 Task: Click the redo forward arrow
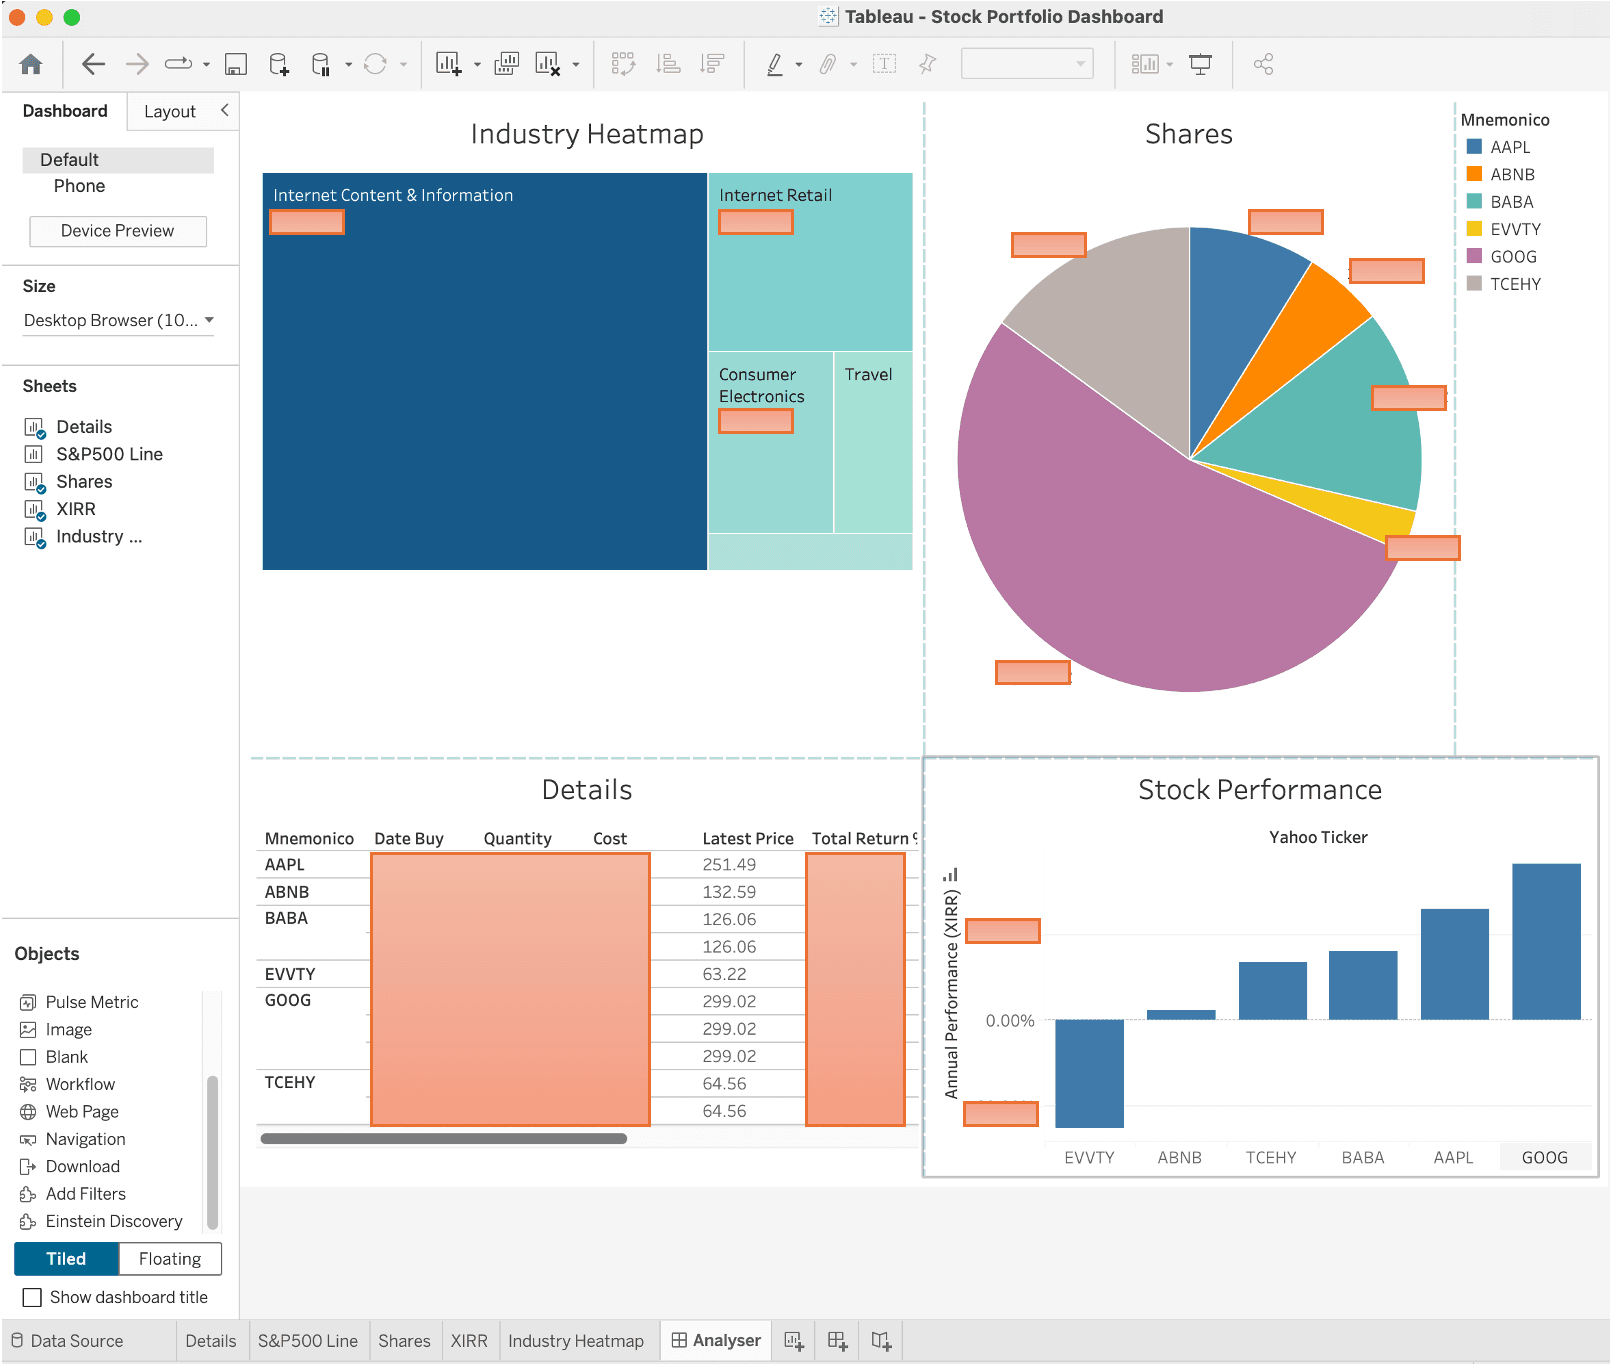[137, 65]
